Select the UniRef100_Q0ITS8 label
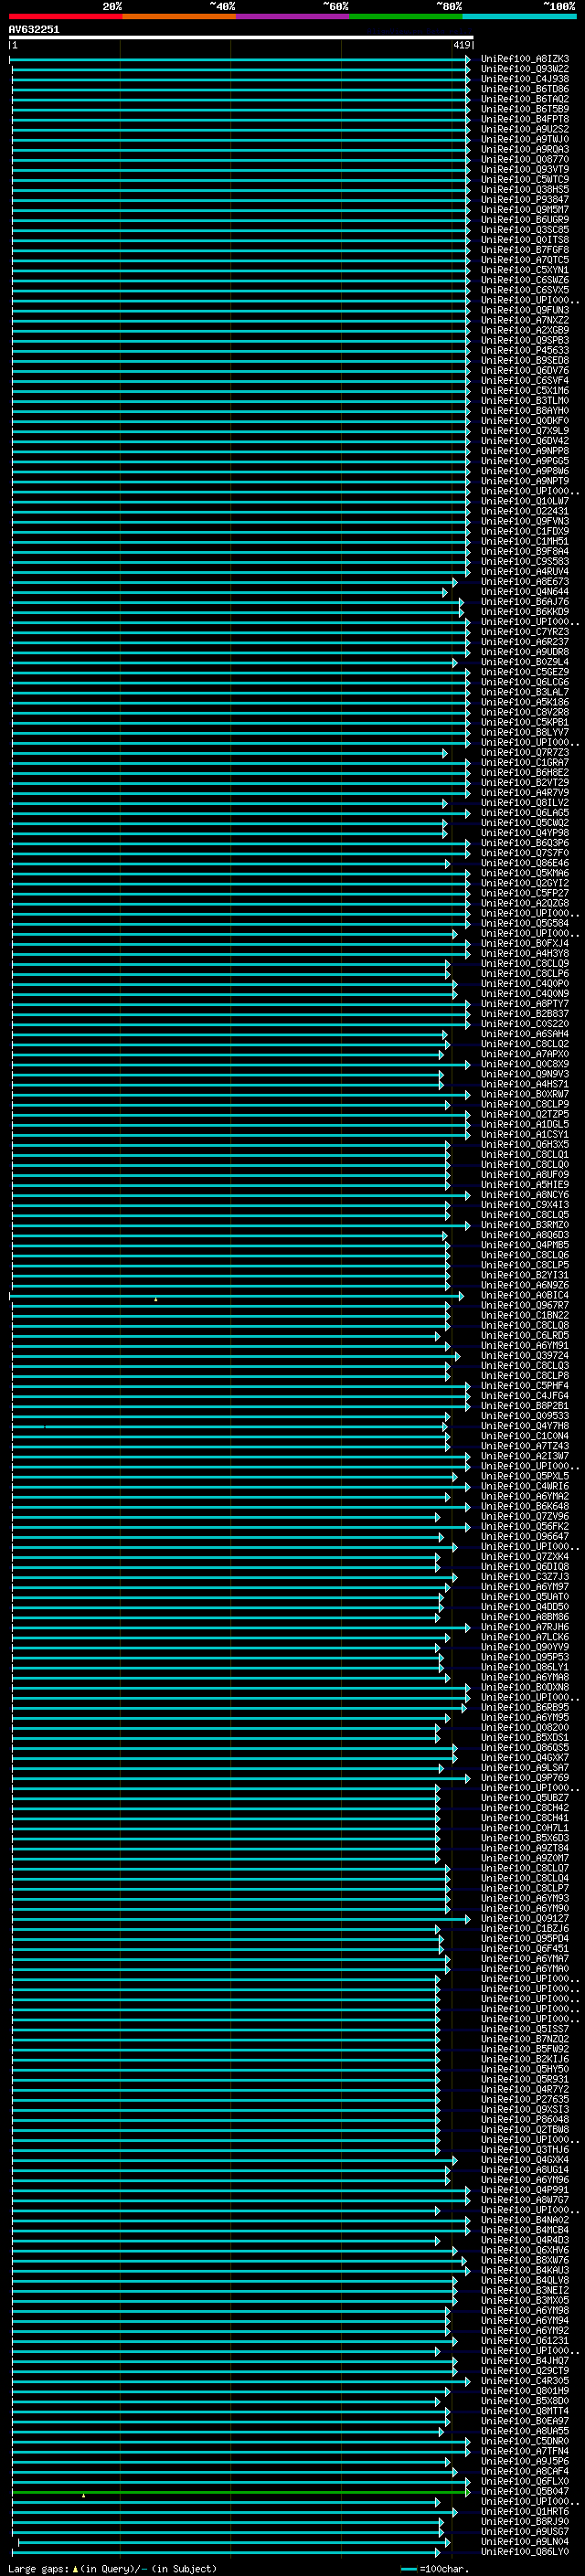Image resolution: width=585 pixels, height=2576 pixels. [x=524, y=239]
